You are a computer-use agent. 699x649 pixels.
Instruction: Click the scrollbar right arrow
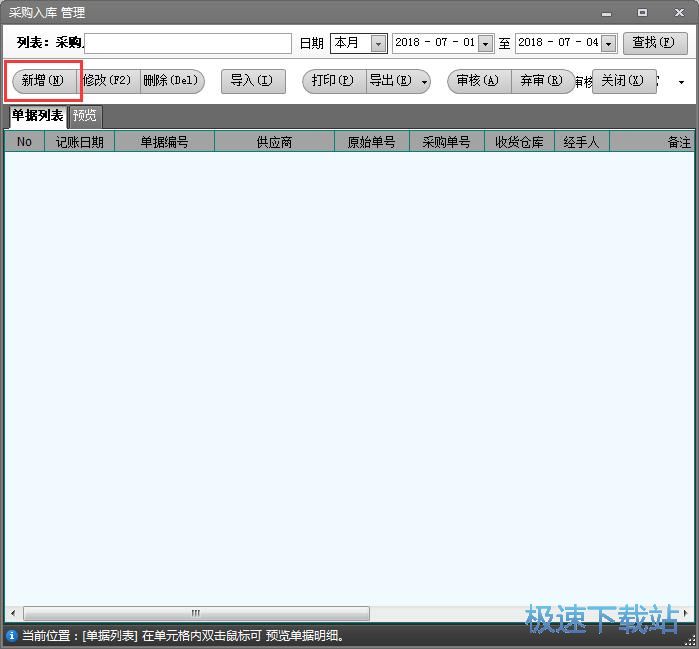[686, 613]
